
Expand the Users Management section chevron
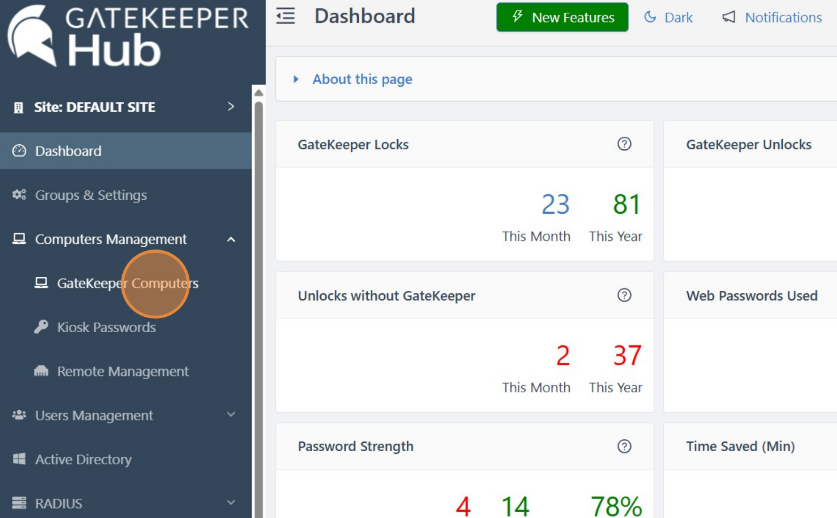pos(231,414)
